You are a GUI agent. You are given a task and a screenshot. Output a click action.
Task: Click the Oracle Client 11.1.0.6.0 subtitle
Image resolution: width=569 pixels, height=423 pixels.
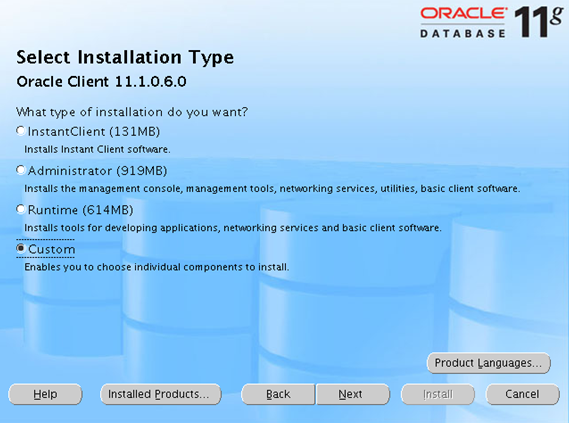point(101,82)
